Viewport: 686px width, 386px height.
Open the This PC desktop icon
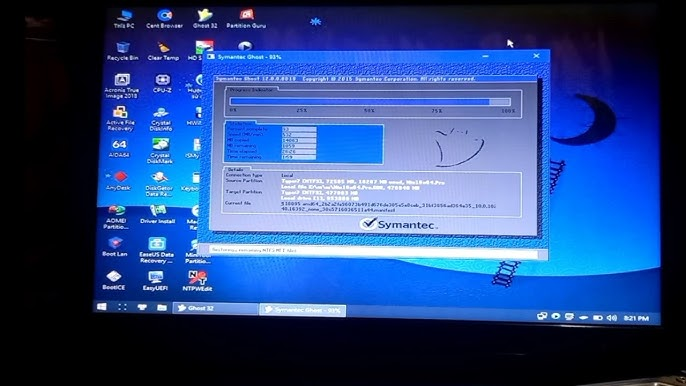point(124,19)
